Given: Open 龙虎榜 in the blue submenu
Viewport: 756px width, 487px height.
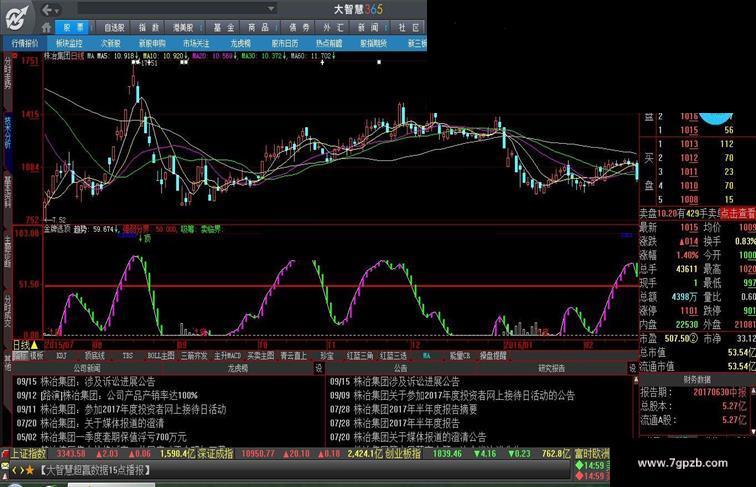Looking at the screenshot, I should [x=240, y=43].
